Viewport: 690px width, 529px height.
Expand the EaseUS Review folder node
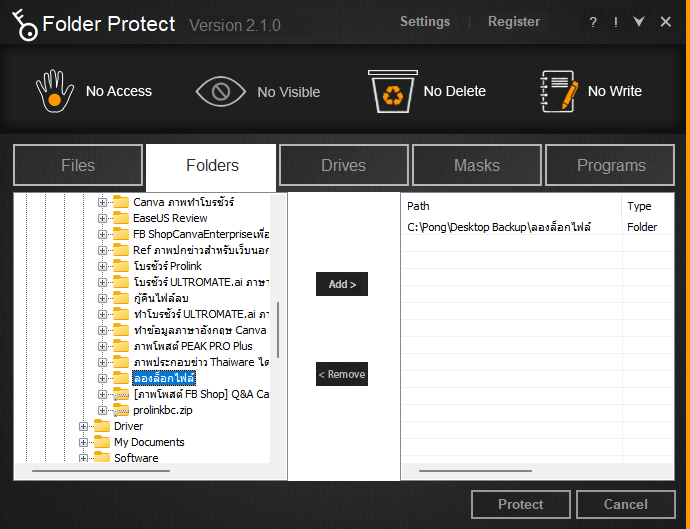coord(102,218)
